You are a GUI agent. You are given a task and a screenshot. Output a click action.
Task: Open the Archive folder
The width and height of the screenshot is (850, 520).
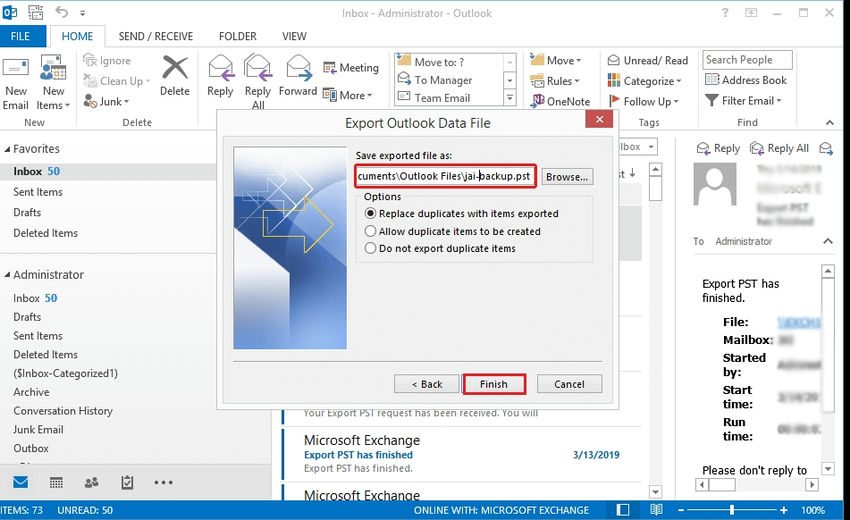pyautogui.click(x=31, y=392)
